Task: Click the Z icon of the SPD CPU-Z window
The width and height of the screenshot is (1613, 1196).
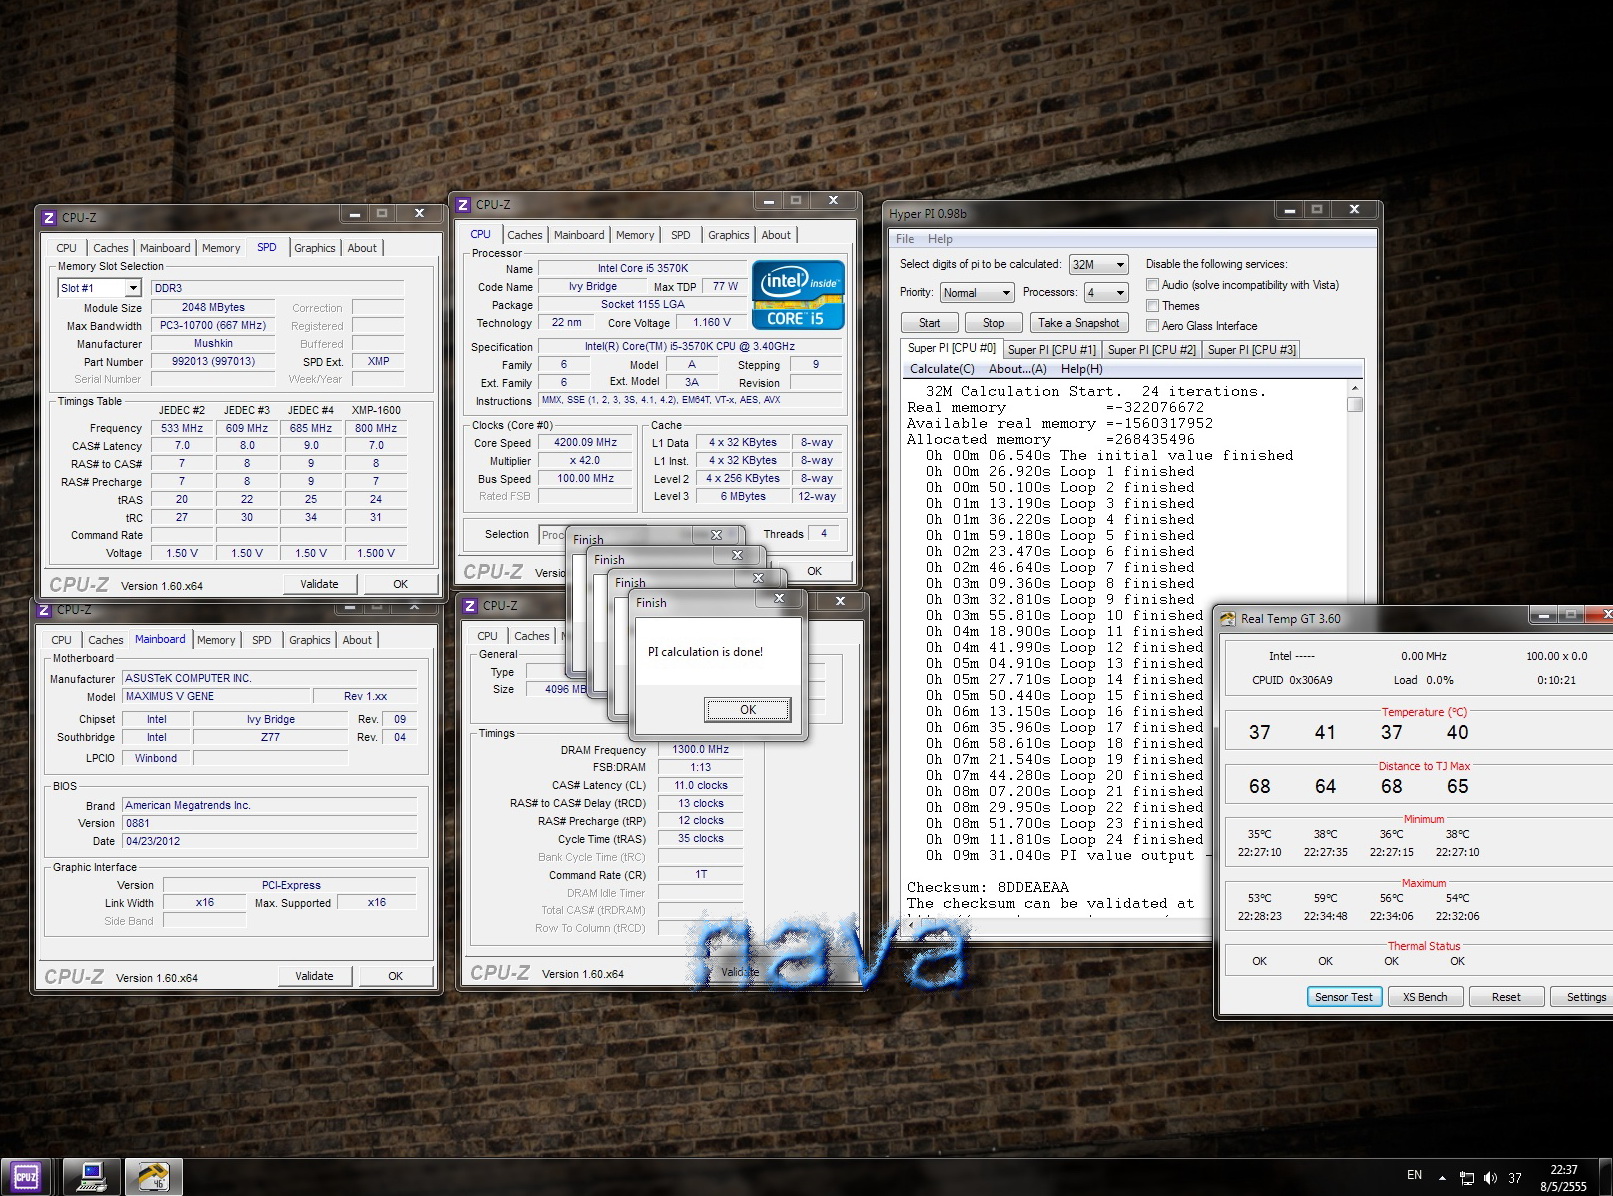Action: tap(48, 217)
